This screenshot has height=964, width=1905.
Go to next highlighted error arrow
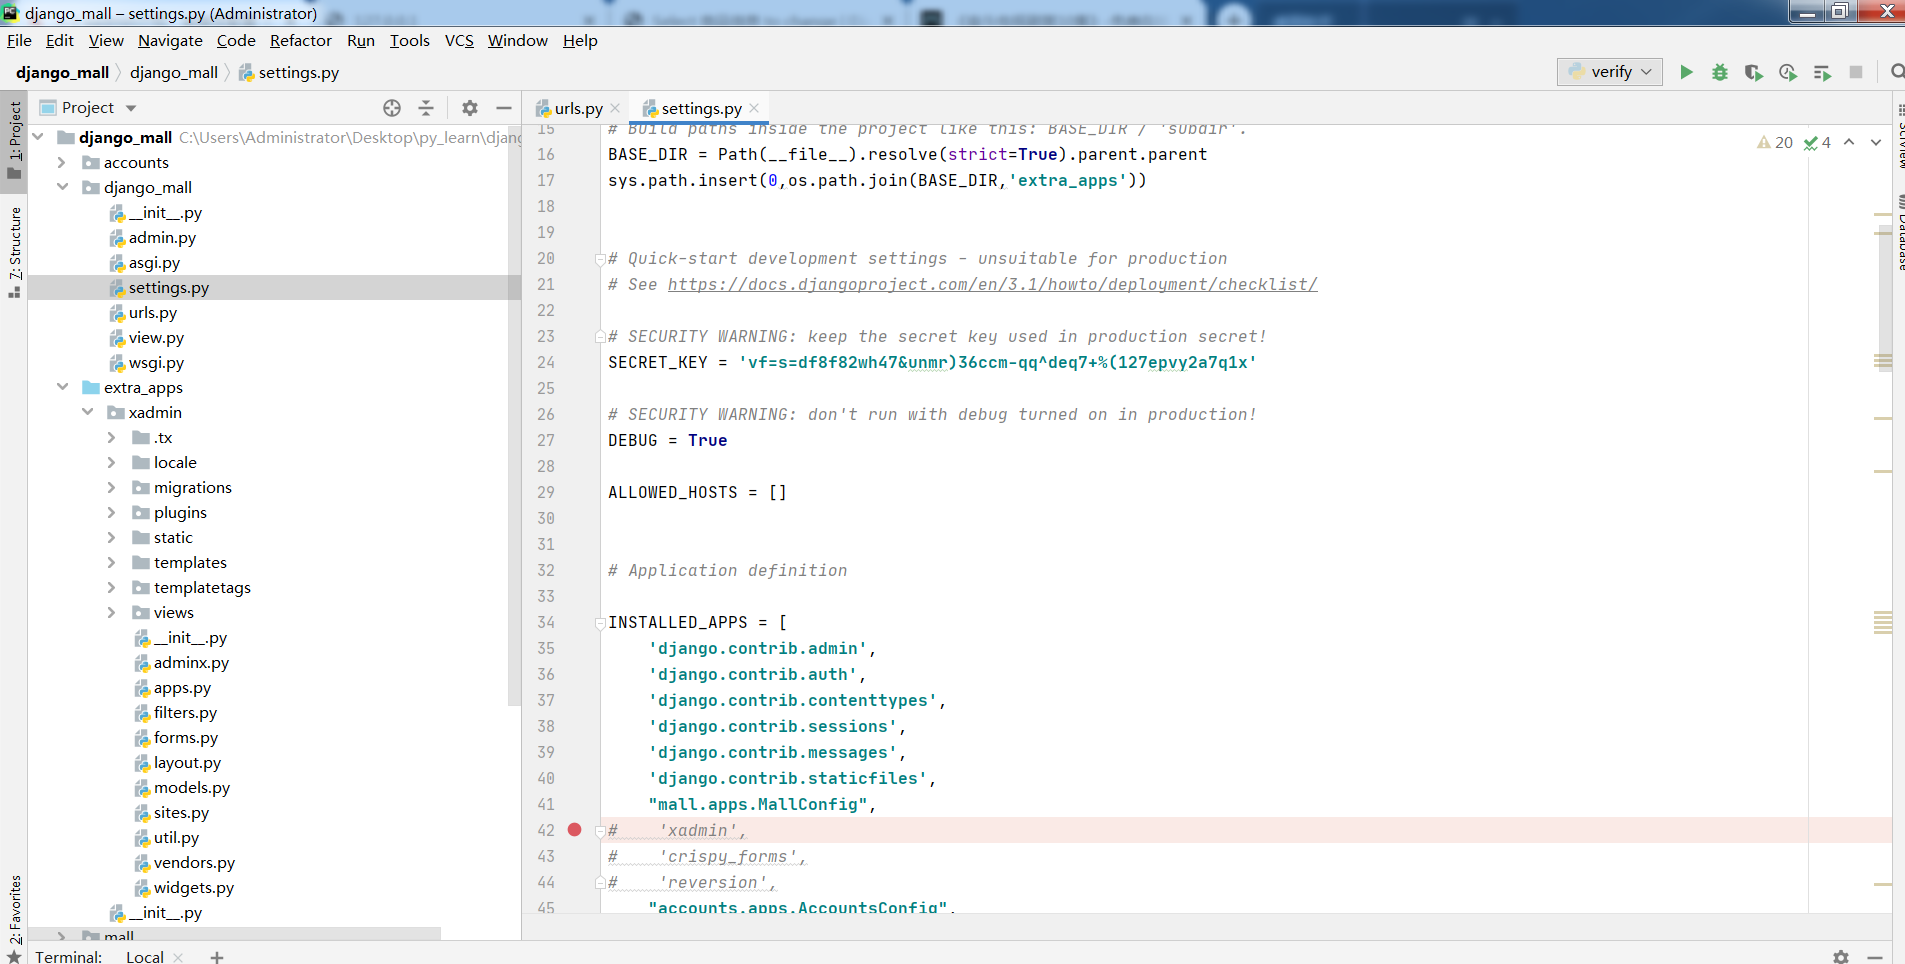click(x=1876, y=142)
